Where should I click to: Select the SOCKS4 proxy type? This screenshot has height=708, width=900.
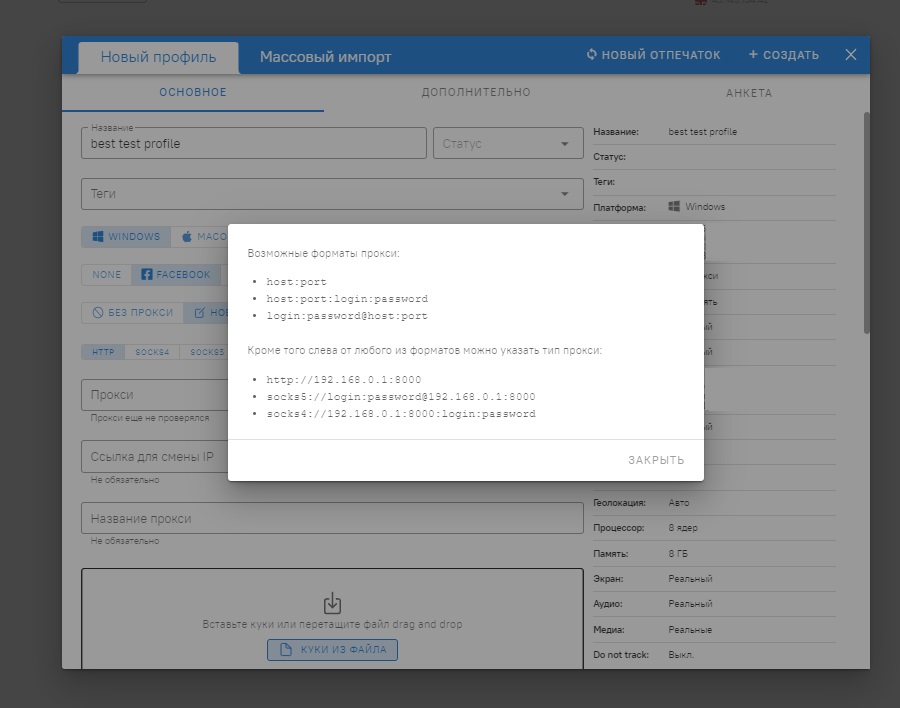click(x=152, y=352)
